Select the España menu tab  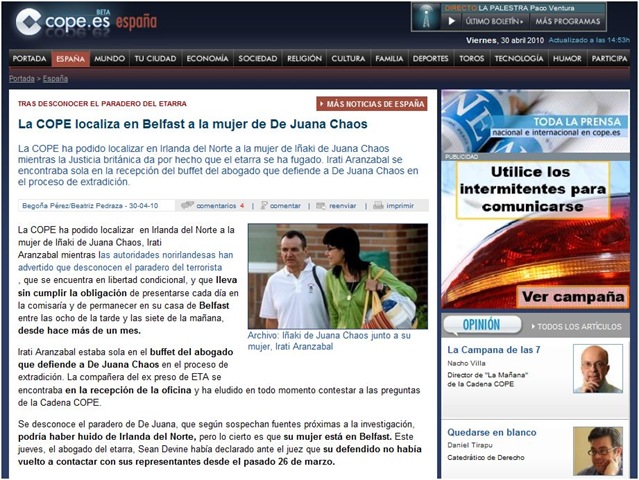71,59
